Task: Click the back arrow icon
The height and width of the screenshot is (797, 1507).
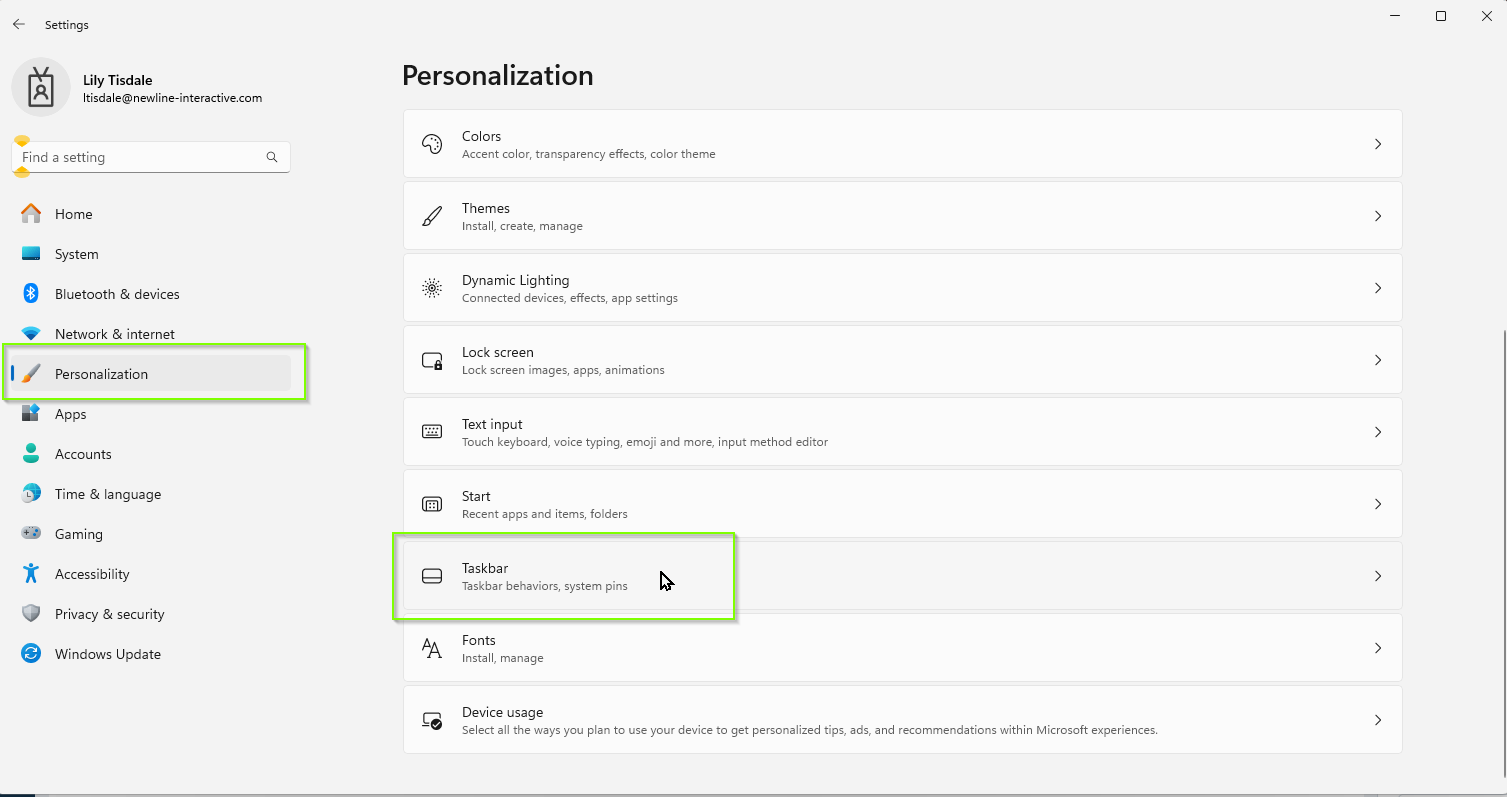Action: click(x=19, y=24)
